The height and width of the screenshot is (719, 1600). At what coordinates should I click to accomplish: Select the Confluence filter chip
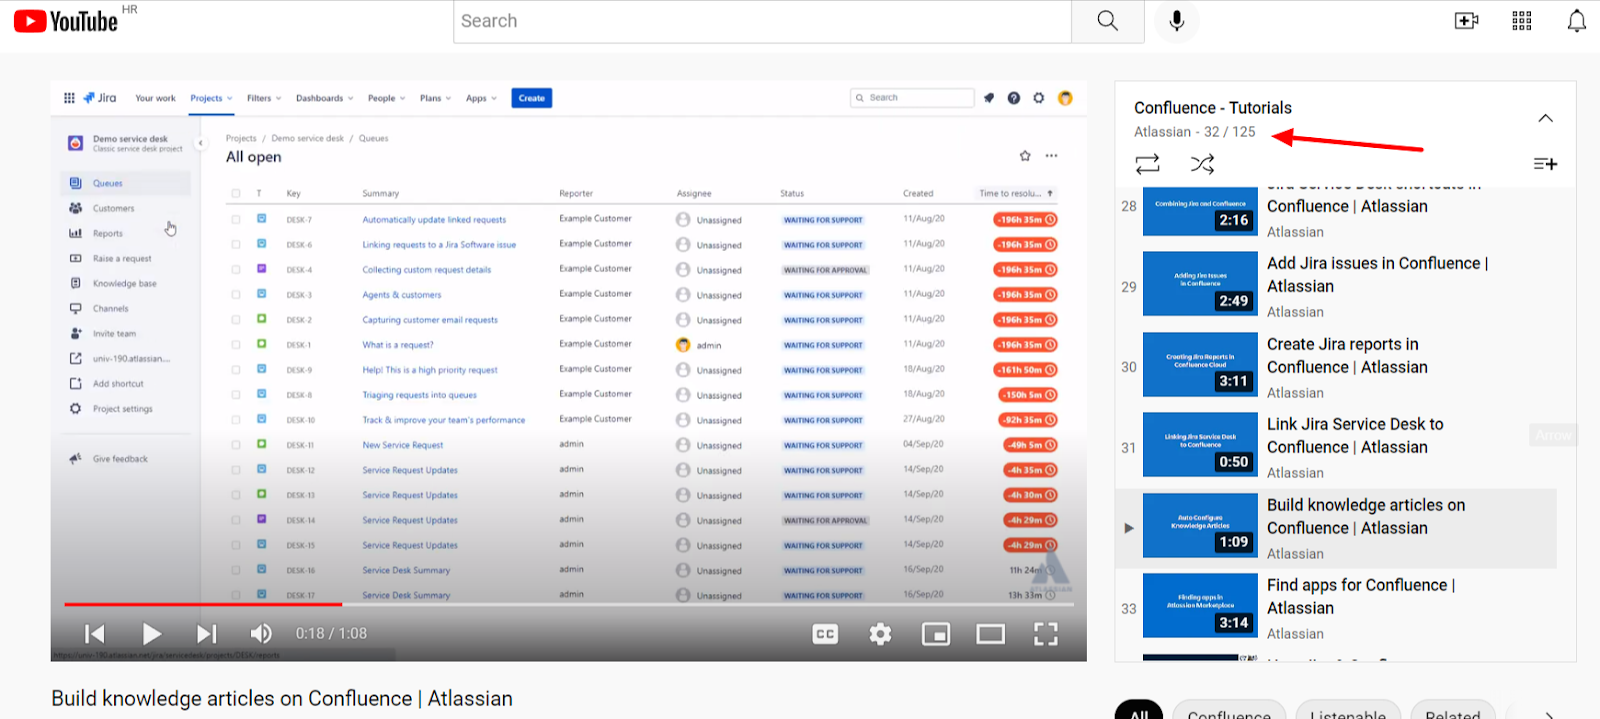click(1229, 711)
